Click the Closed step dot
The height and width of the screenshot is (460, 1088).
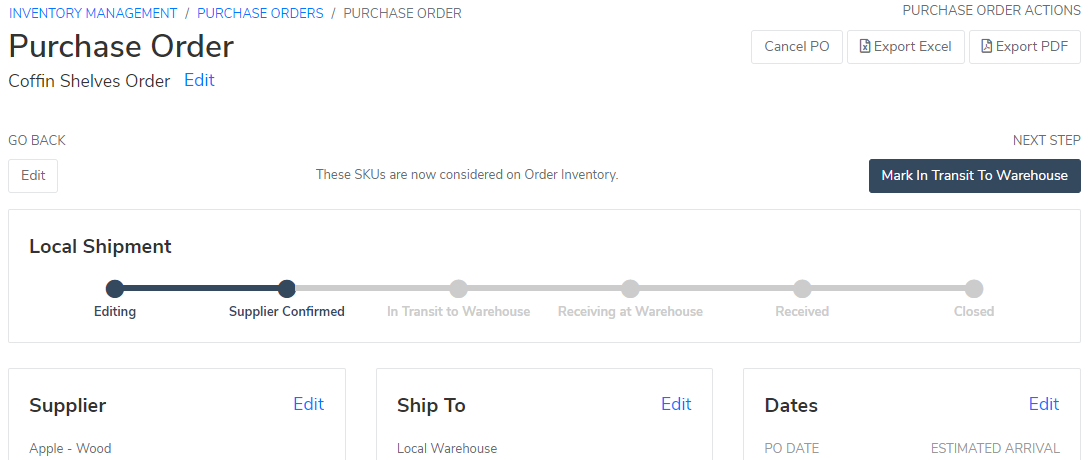coord(974,289)
